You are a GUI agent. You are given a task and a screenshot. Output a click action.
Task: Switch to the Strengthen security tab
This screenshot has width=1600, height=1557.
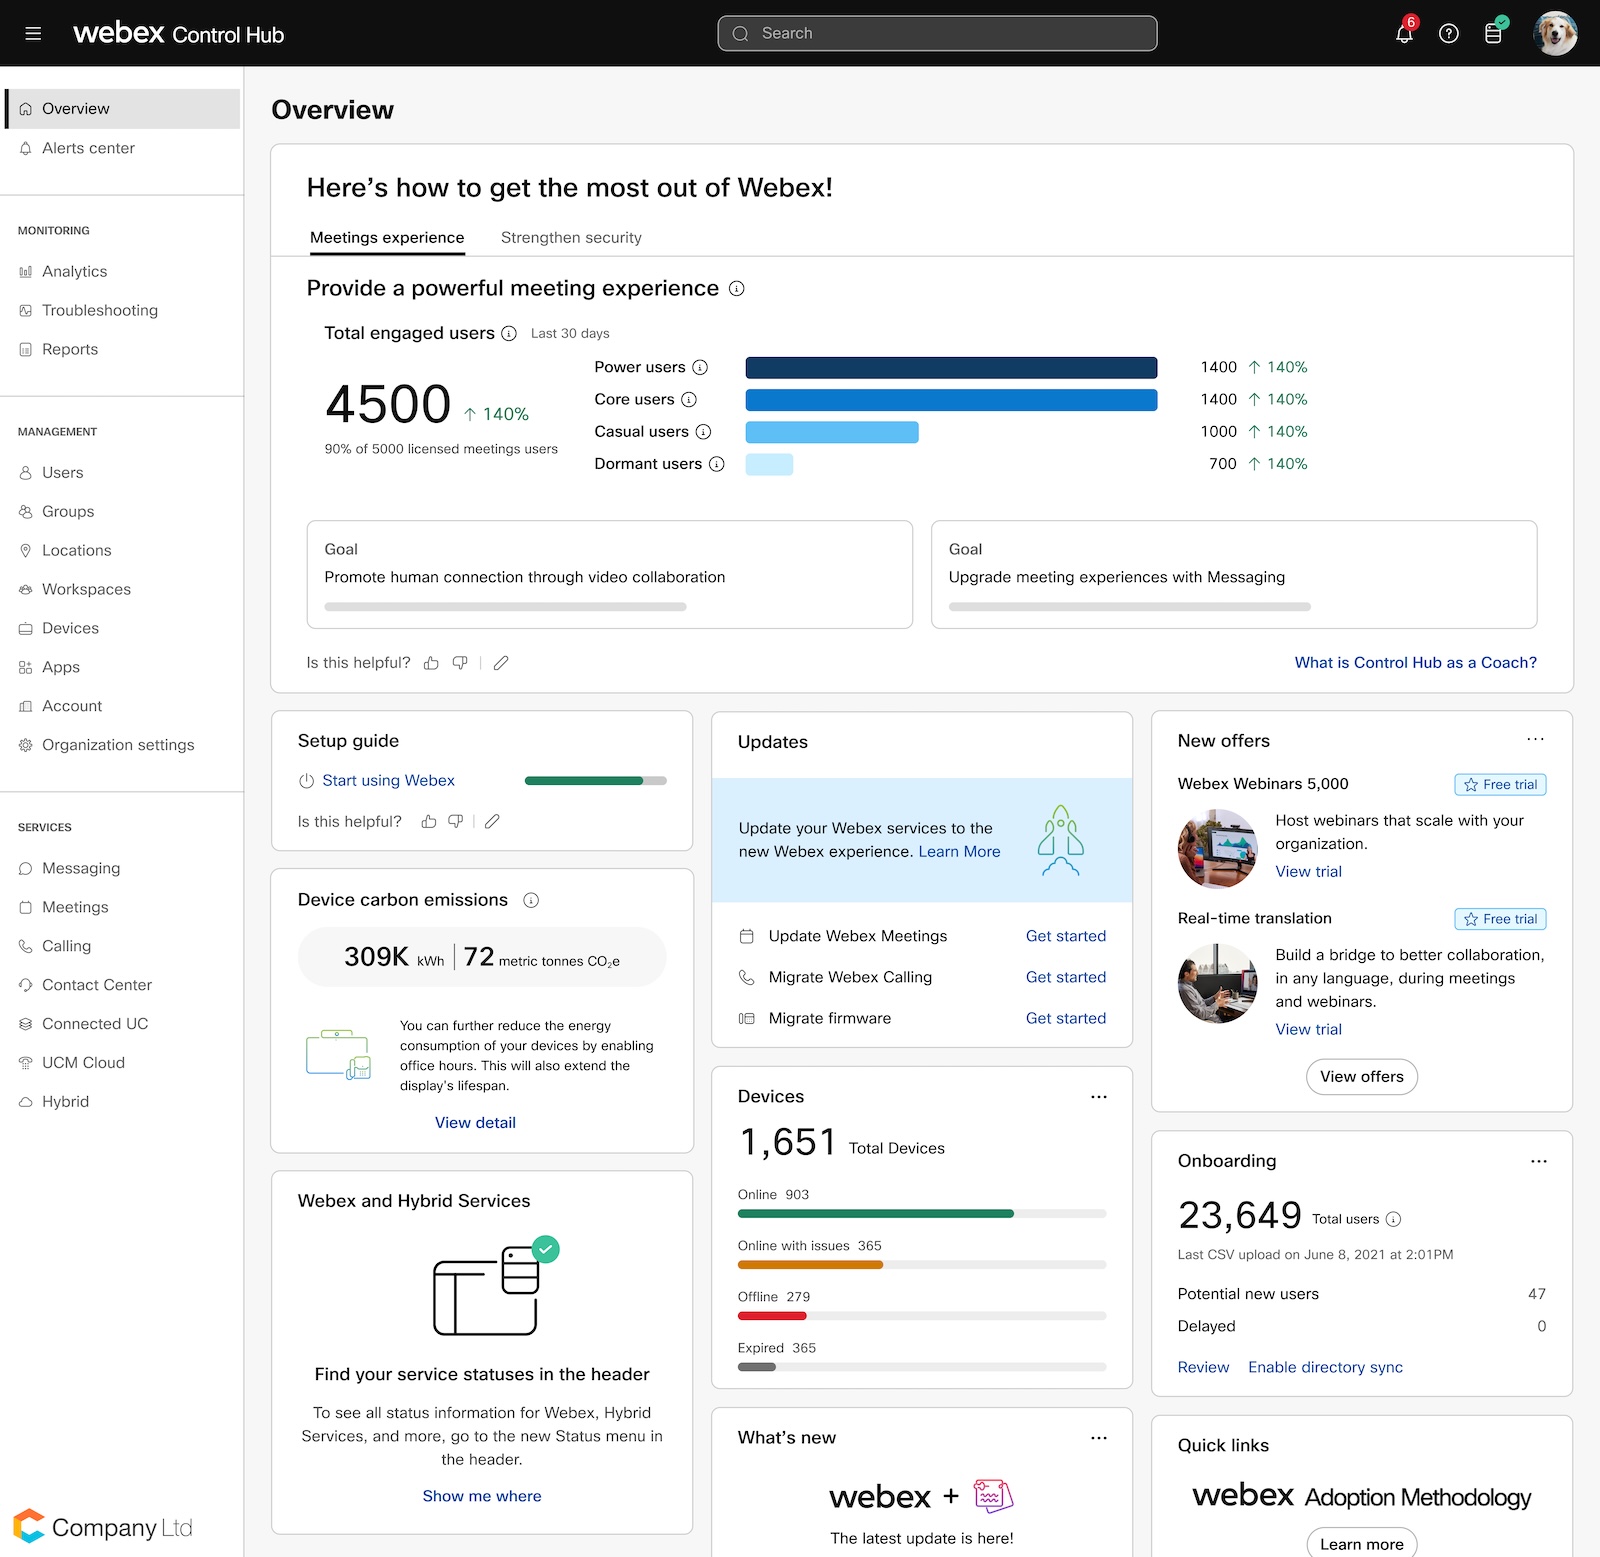click(571, 237)
